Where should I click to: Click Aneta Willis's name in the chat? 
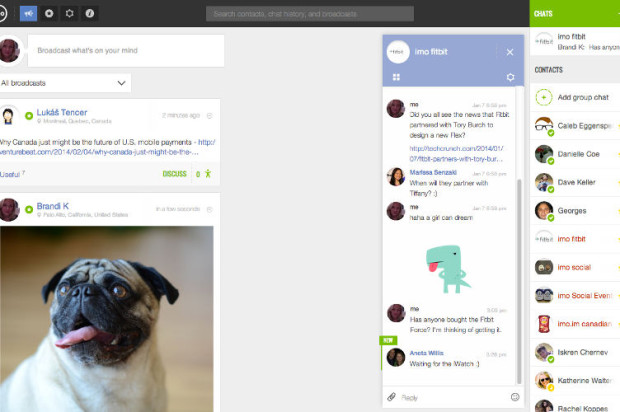tap(426, 353)
